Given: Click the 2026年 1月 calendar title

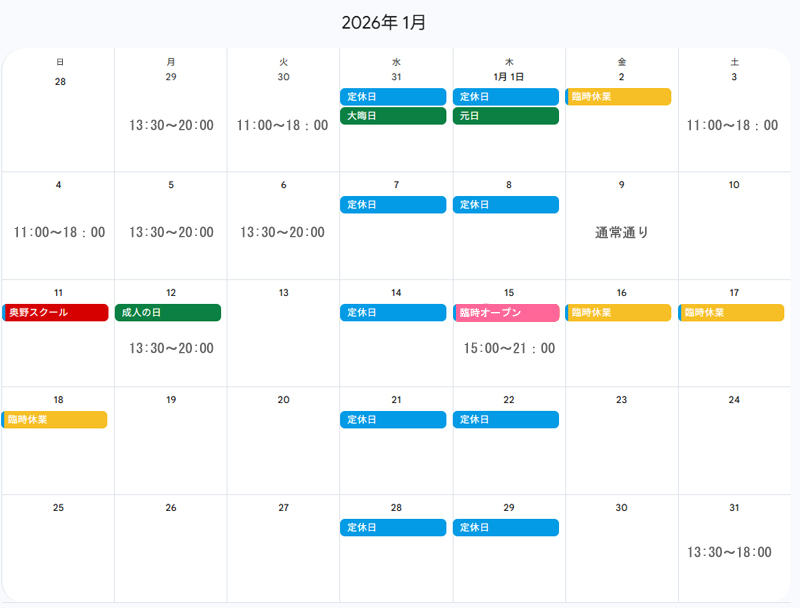Looking at the screenshot, I should pyautogui.click(x=384, y=23).
